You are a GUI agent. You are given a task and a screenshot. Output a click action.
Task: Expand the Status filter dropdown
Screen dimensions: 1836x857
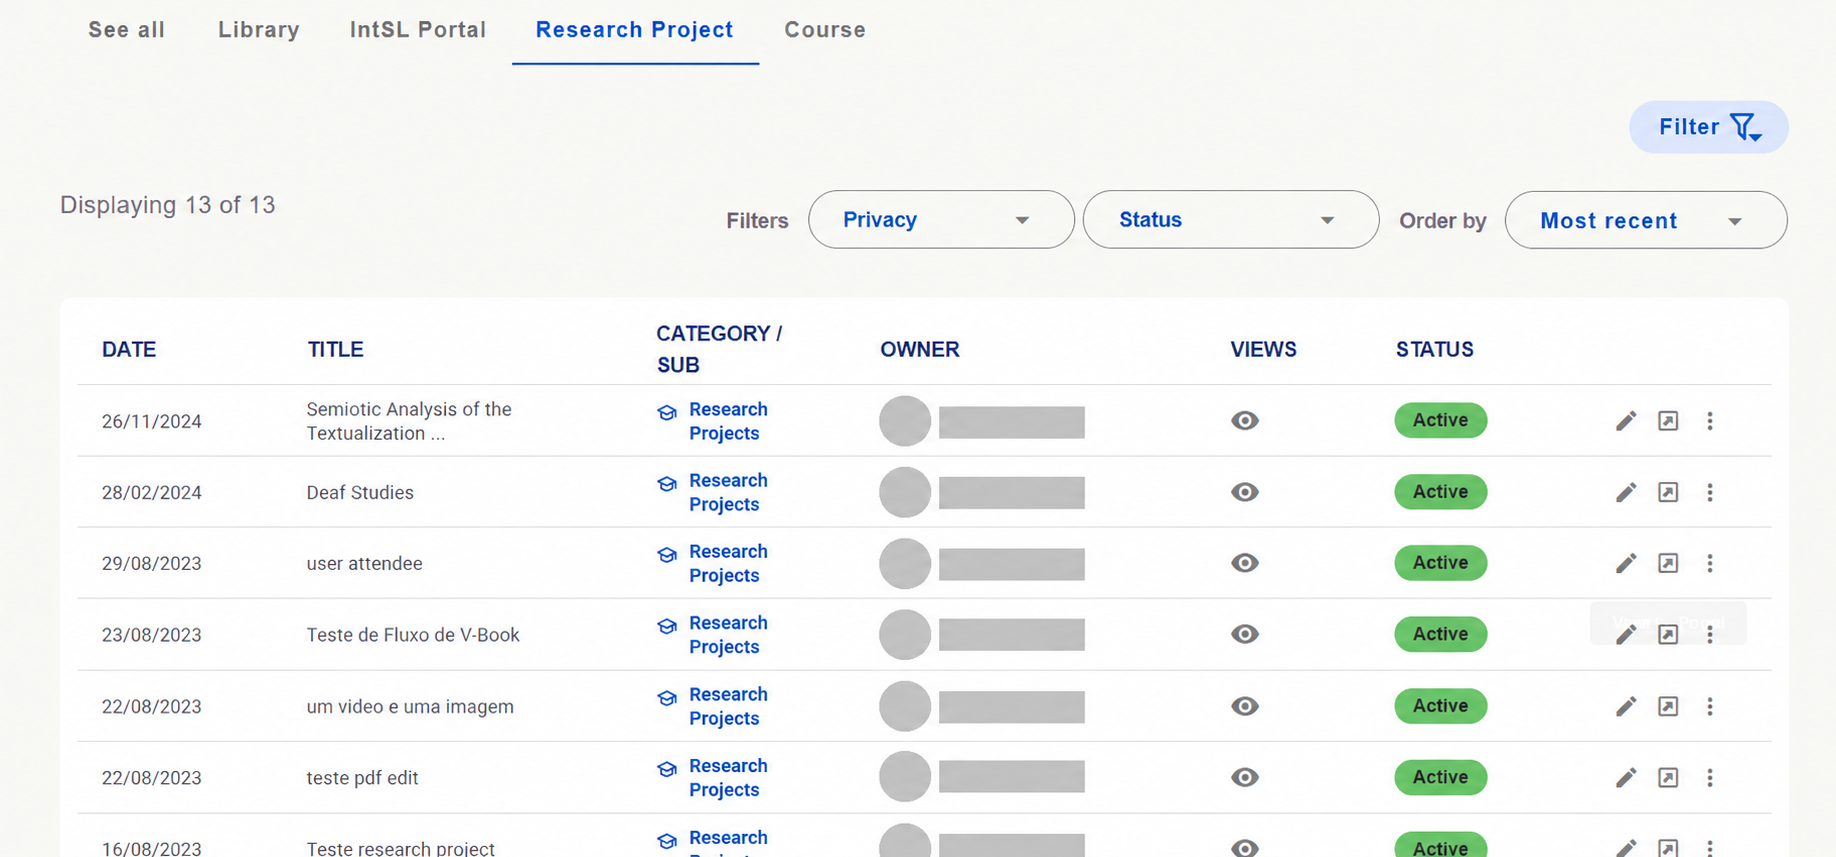1231,220
